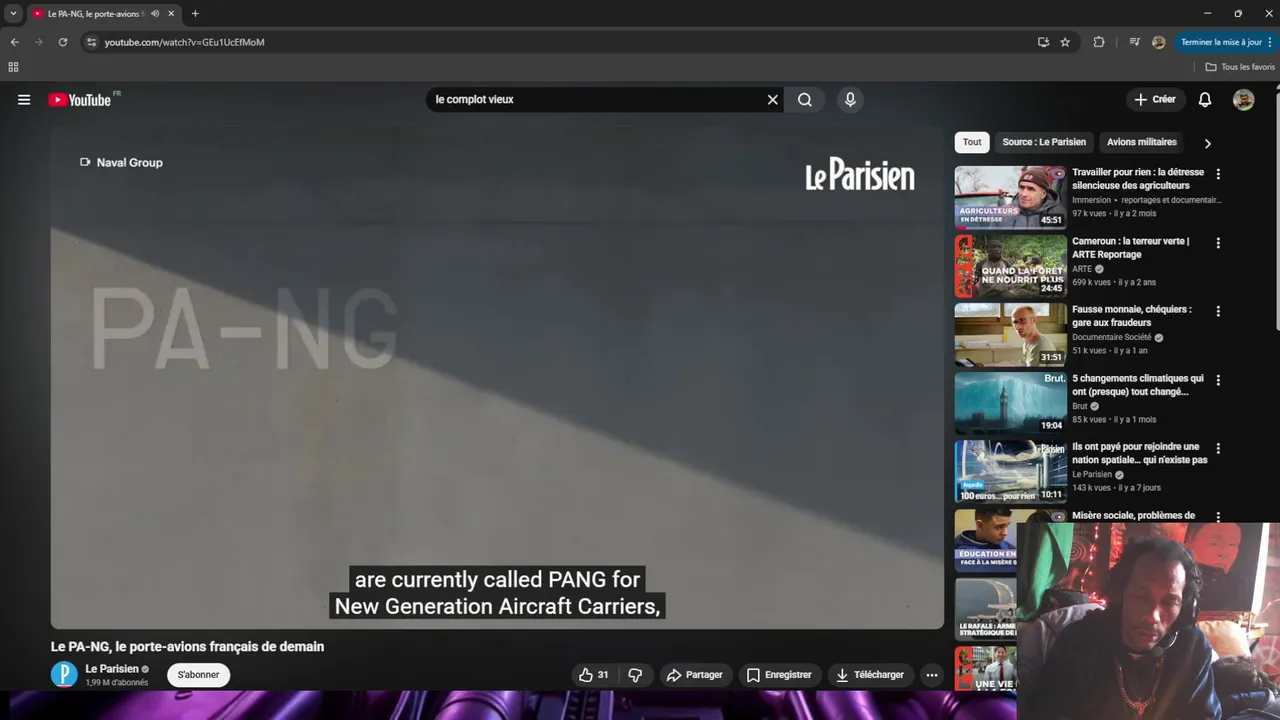The image size is (1280, 720).
Task: Open Fausse monnaie chéquiers thumbnail
Action: [x=1010, y=334]
